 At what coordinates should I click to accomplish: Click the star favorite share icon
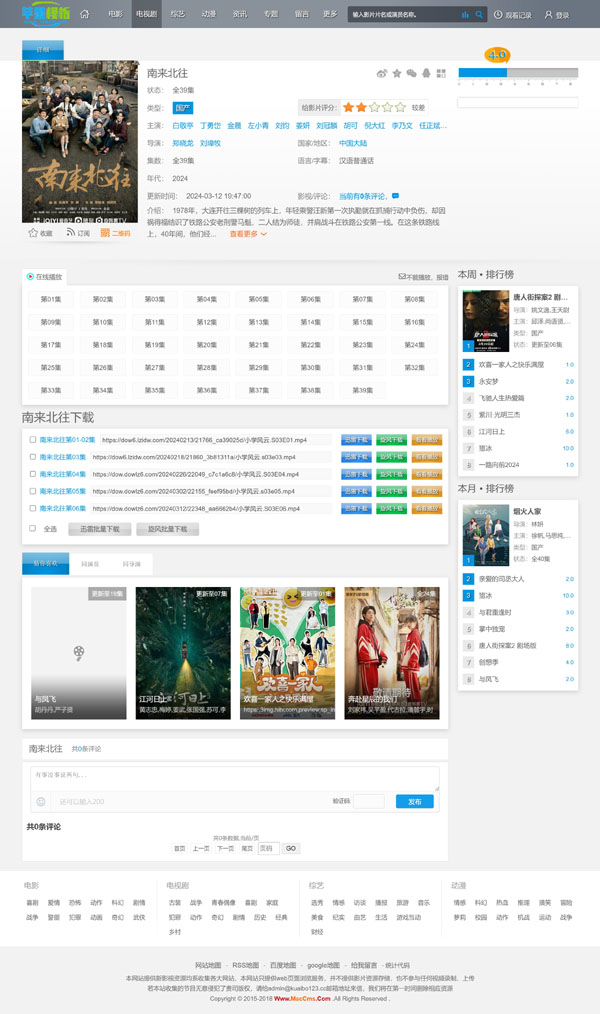[x=396, y=74]
